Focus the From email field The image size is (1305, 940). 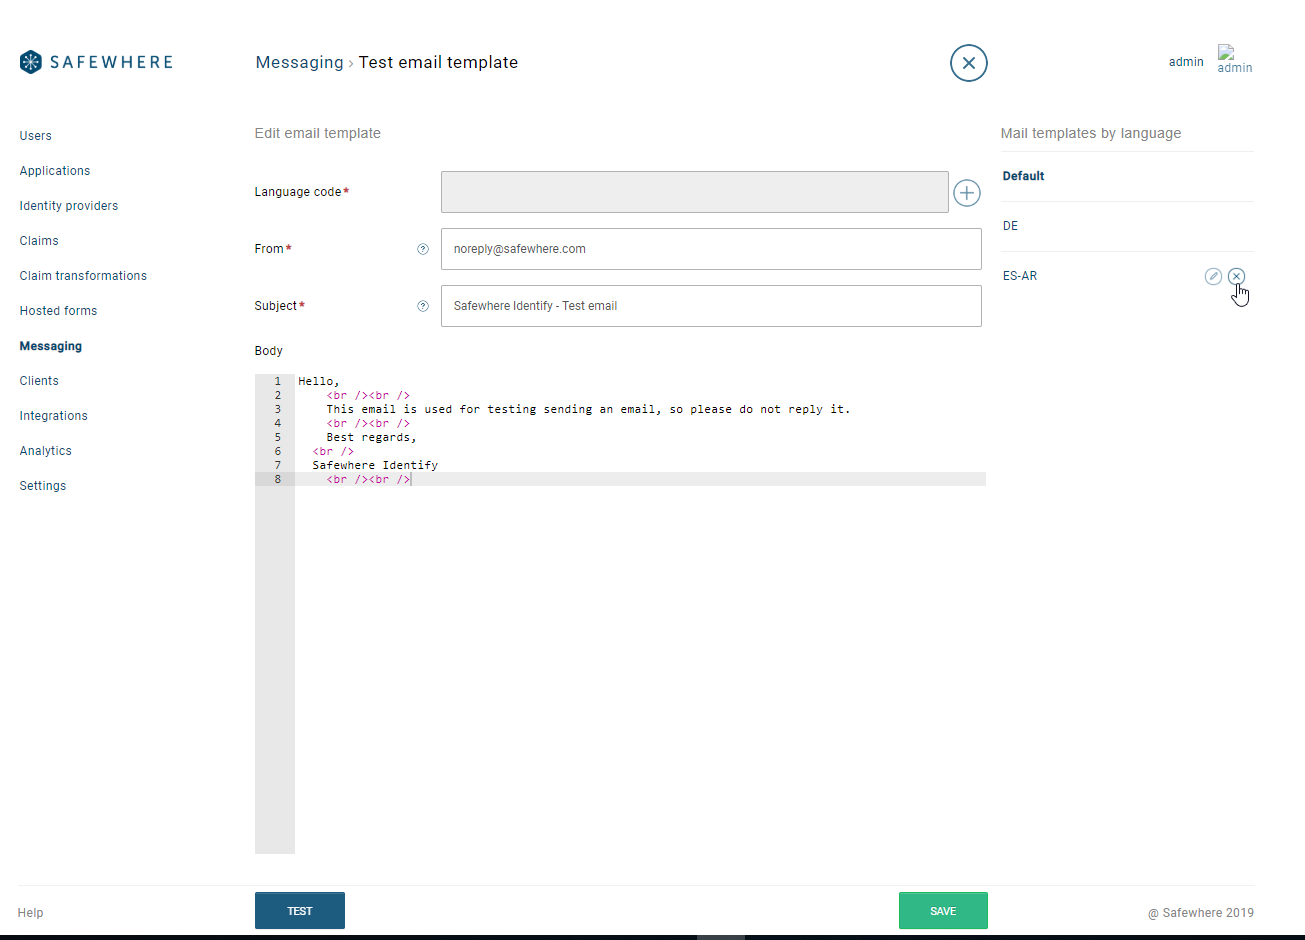coord(711,249)
